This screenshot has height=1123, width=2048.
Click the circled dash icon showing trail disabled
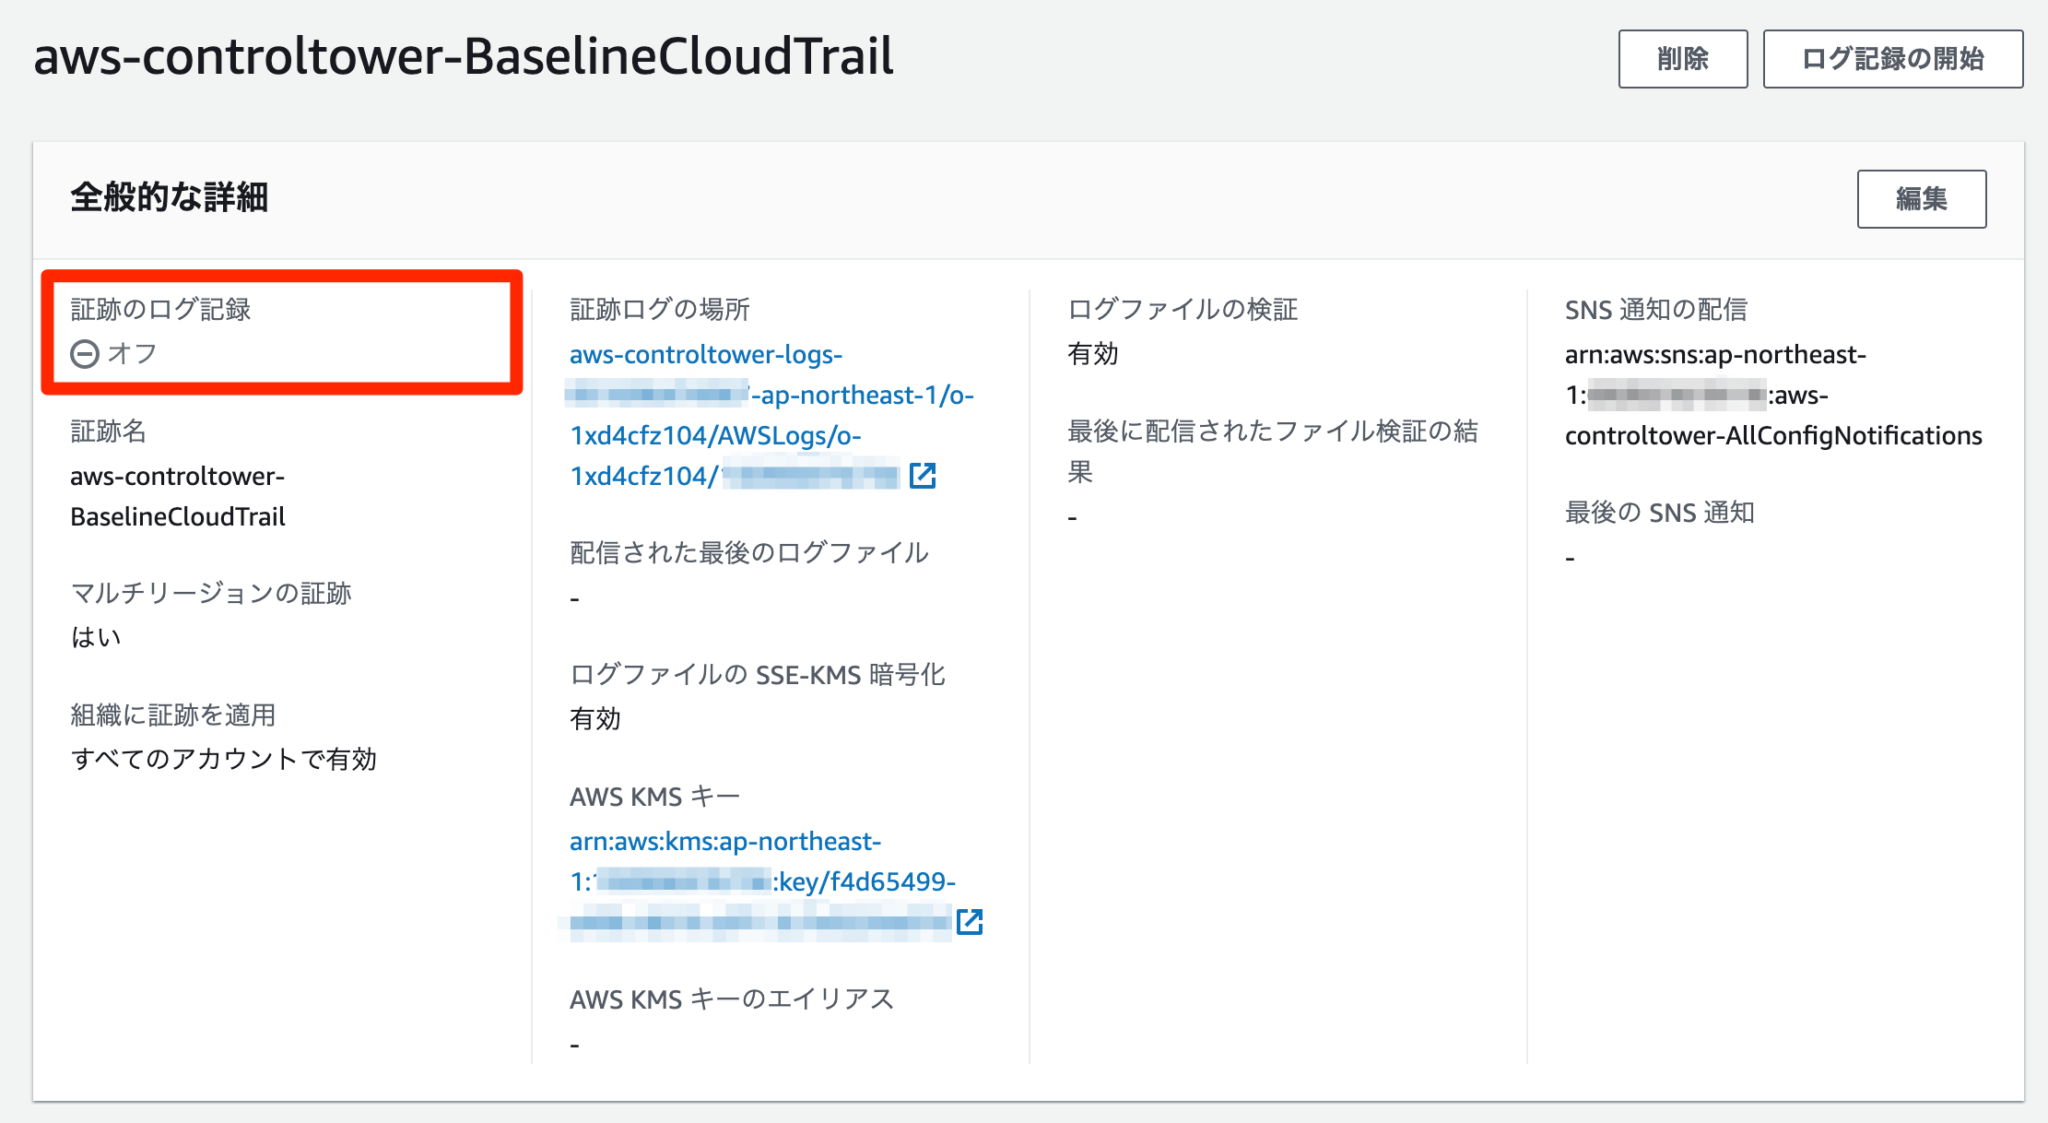point(84,353)
